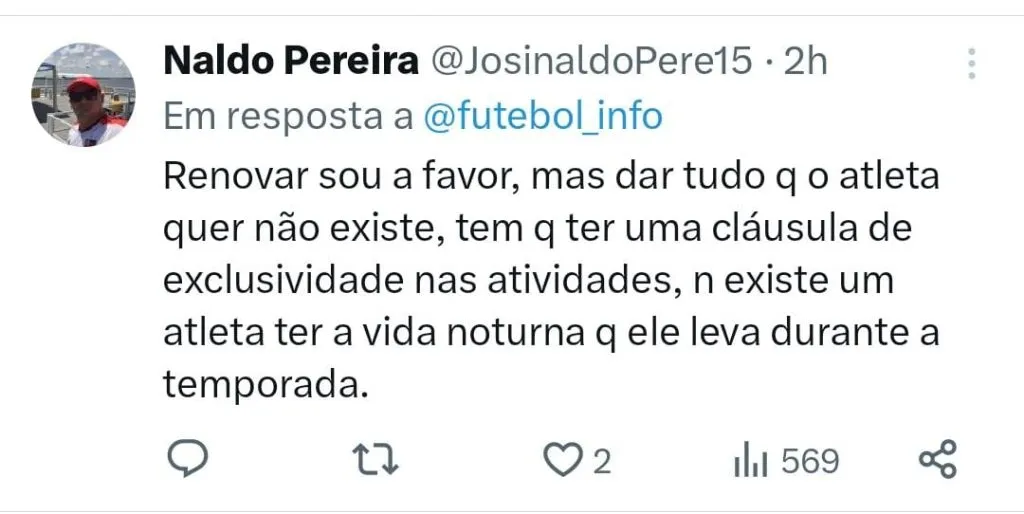The width and height of the screenshot is (1024, 514).
Task: Click the 2h timestamp
Action: click(x=805, y=62)
